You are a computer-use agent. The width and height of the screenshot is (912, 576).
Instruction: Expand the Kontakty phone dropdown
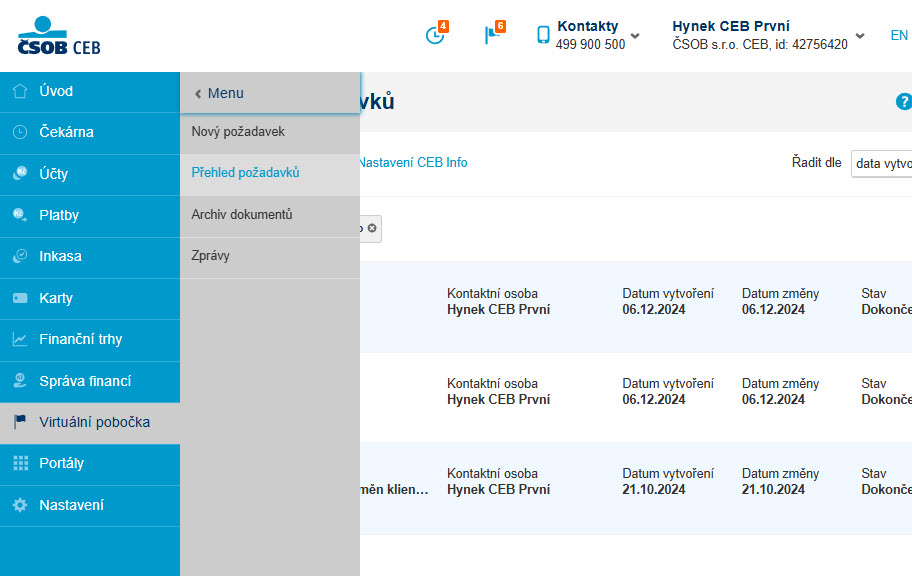point(635,35)
